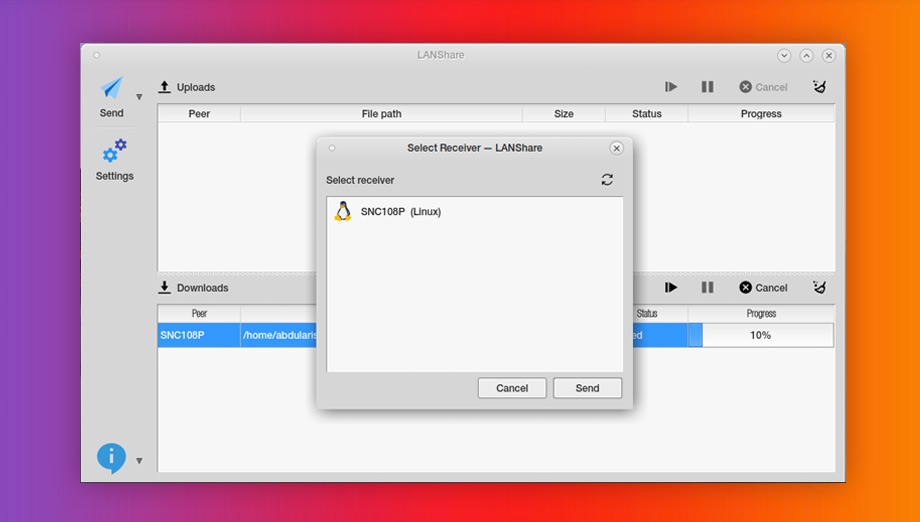Click the 10% download progress bar
The width and height of the screenshot is (920, 522).
(x=761, y=335)
